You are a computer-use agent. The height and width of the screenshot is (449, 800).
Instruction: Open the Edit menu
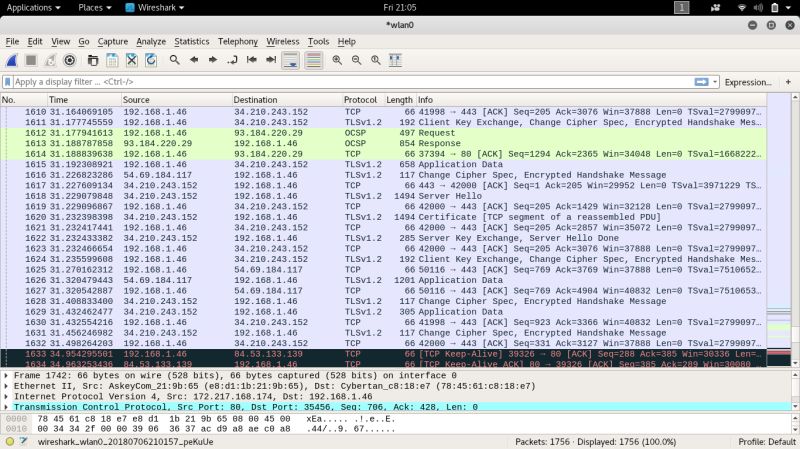point(35,41)
